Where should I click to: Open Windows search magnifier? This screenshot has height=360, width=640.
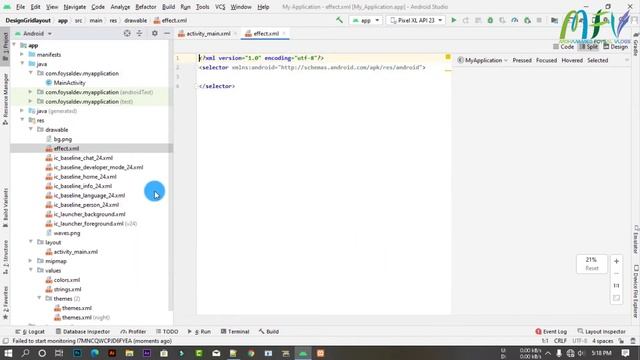[x=25, y=353]
